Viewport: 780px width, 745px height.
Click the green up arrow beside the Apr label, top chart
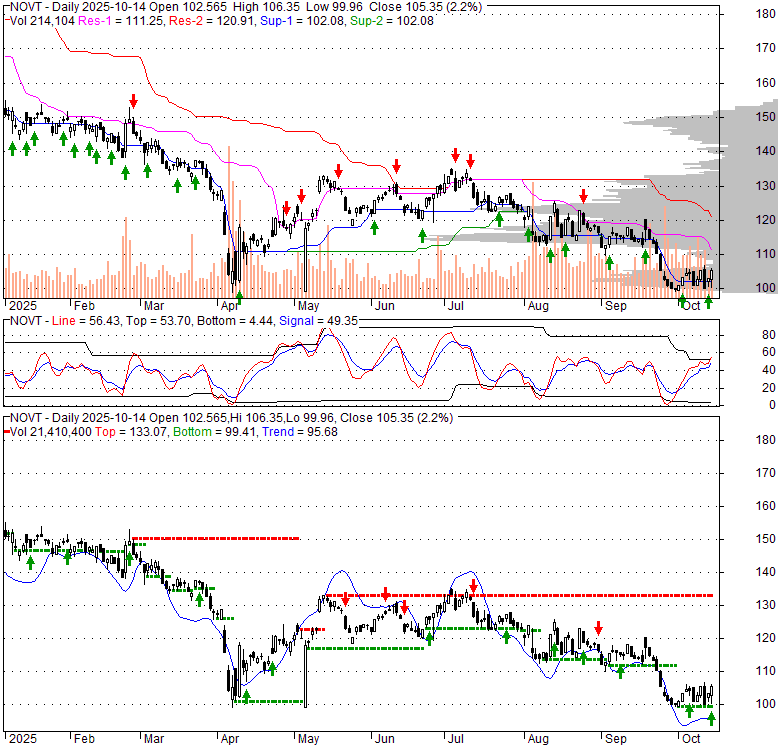point(239,297)
